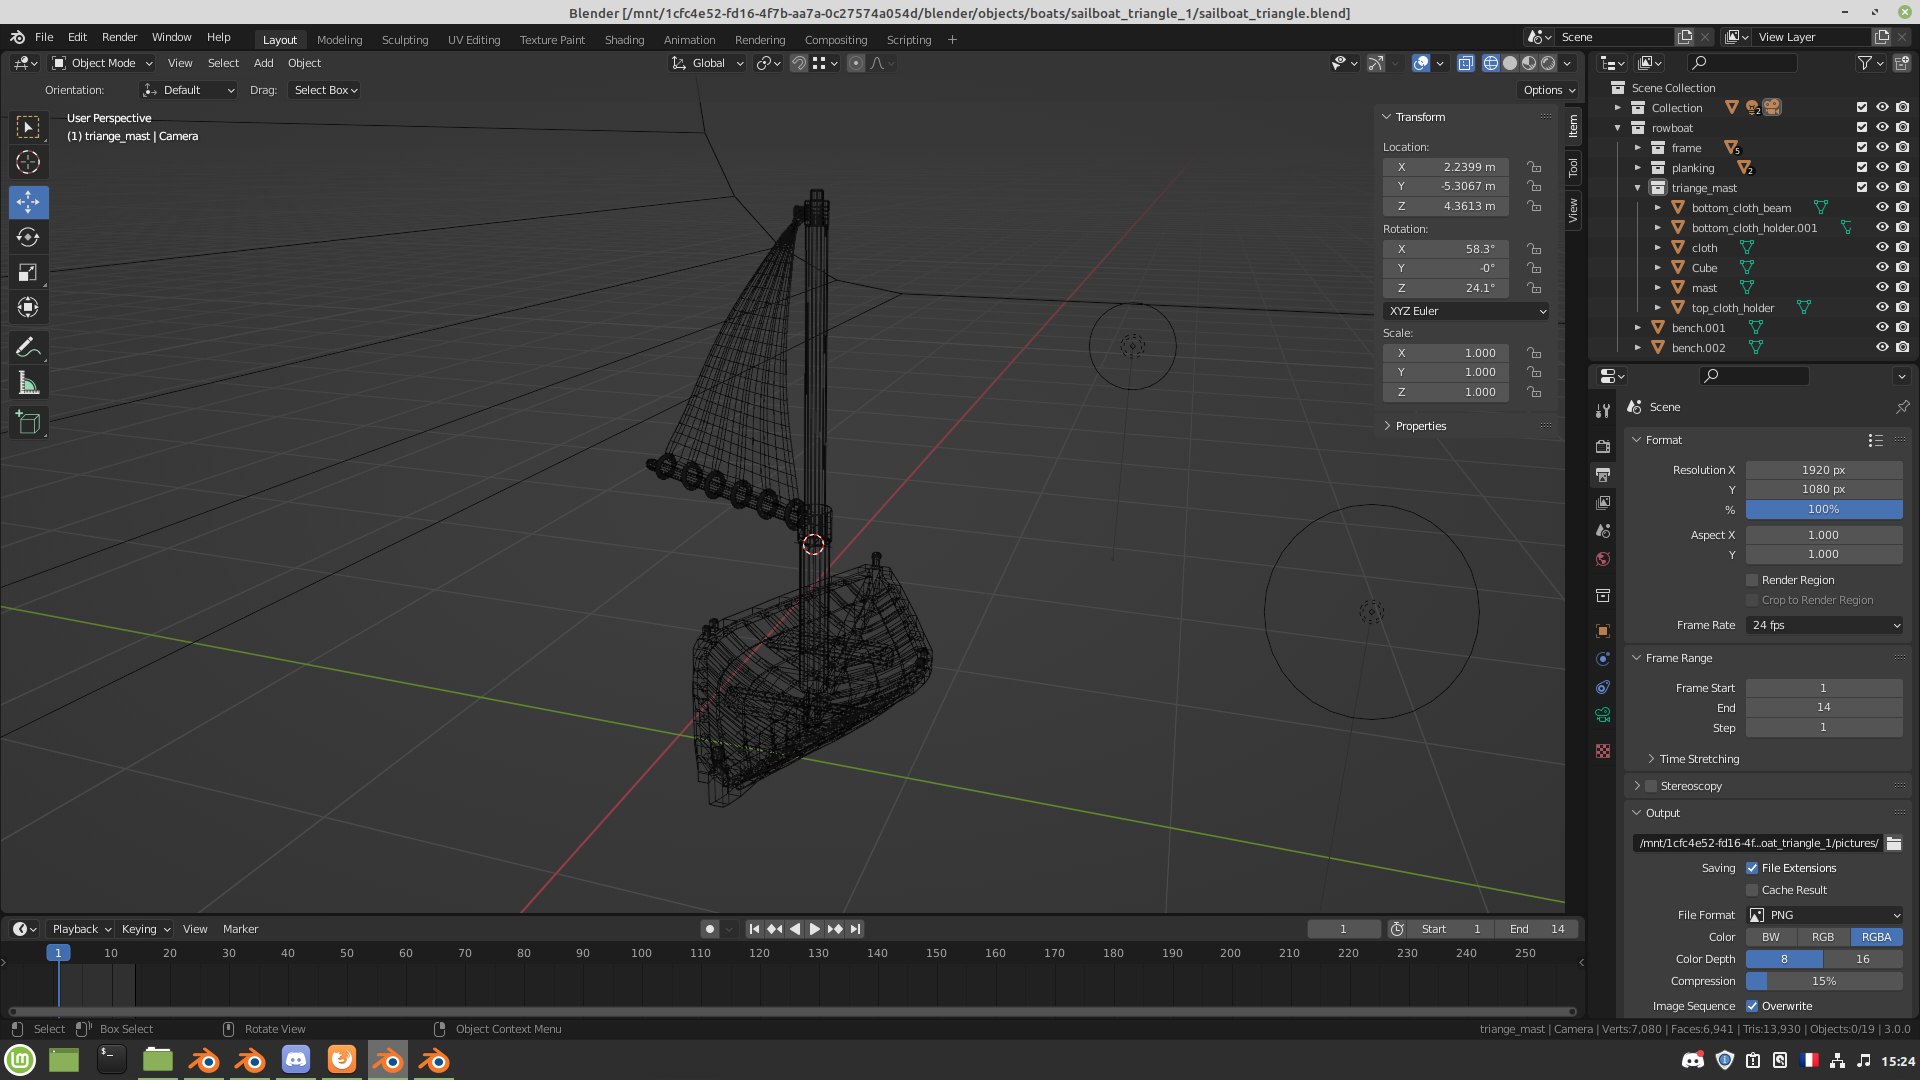Select the Transform tool
The height and width of the screenshot is (1080, 1920).
coord(28,307)
